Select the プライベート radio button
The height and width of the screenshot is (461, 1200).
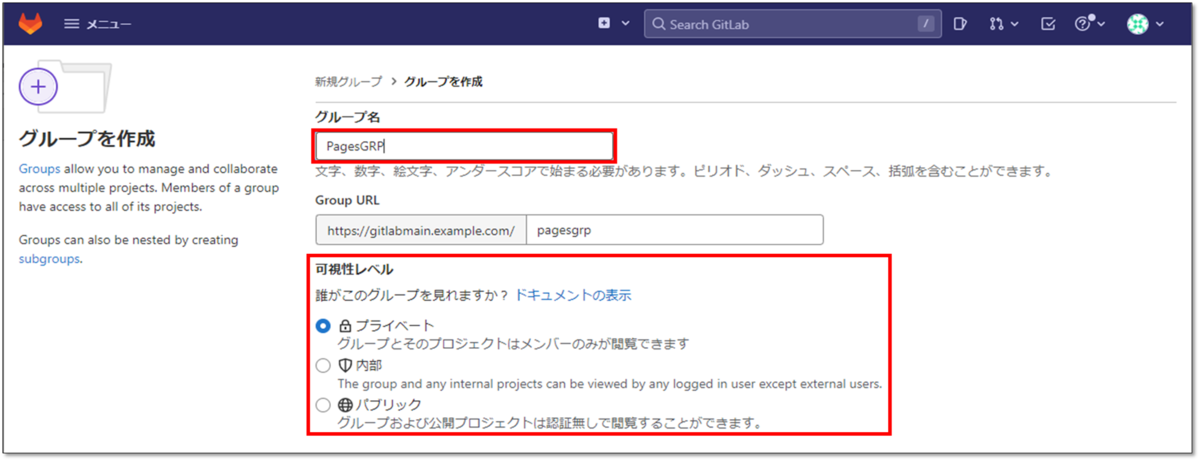(x=323, y=326)
